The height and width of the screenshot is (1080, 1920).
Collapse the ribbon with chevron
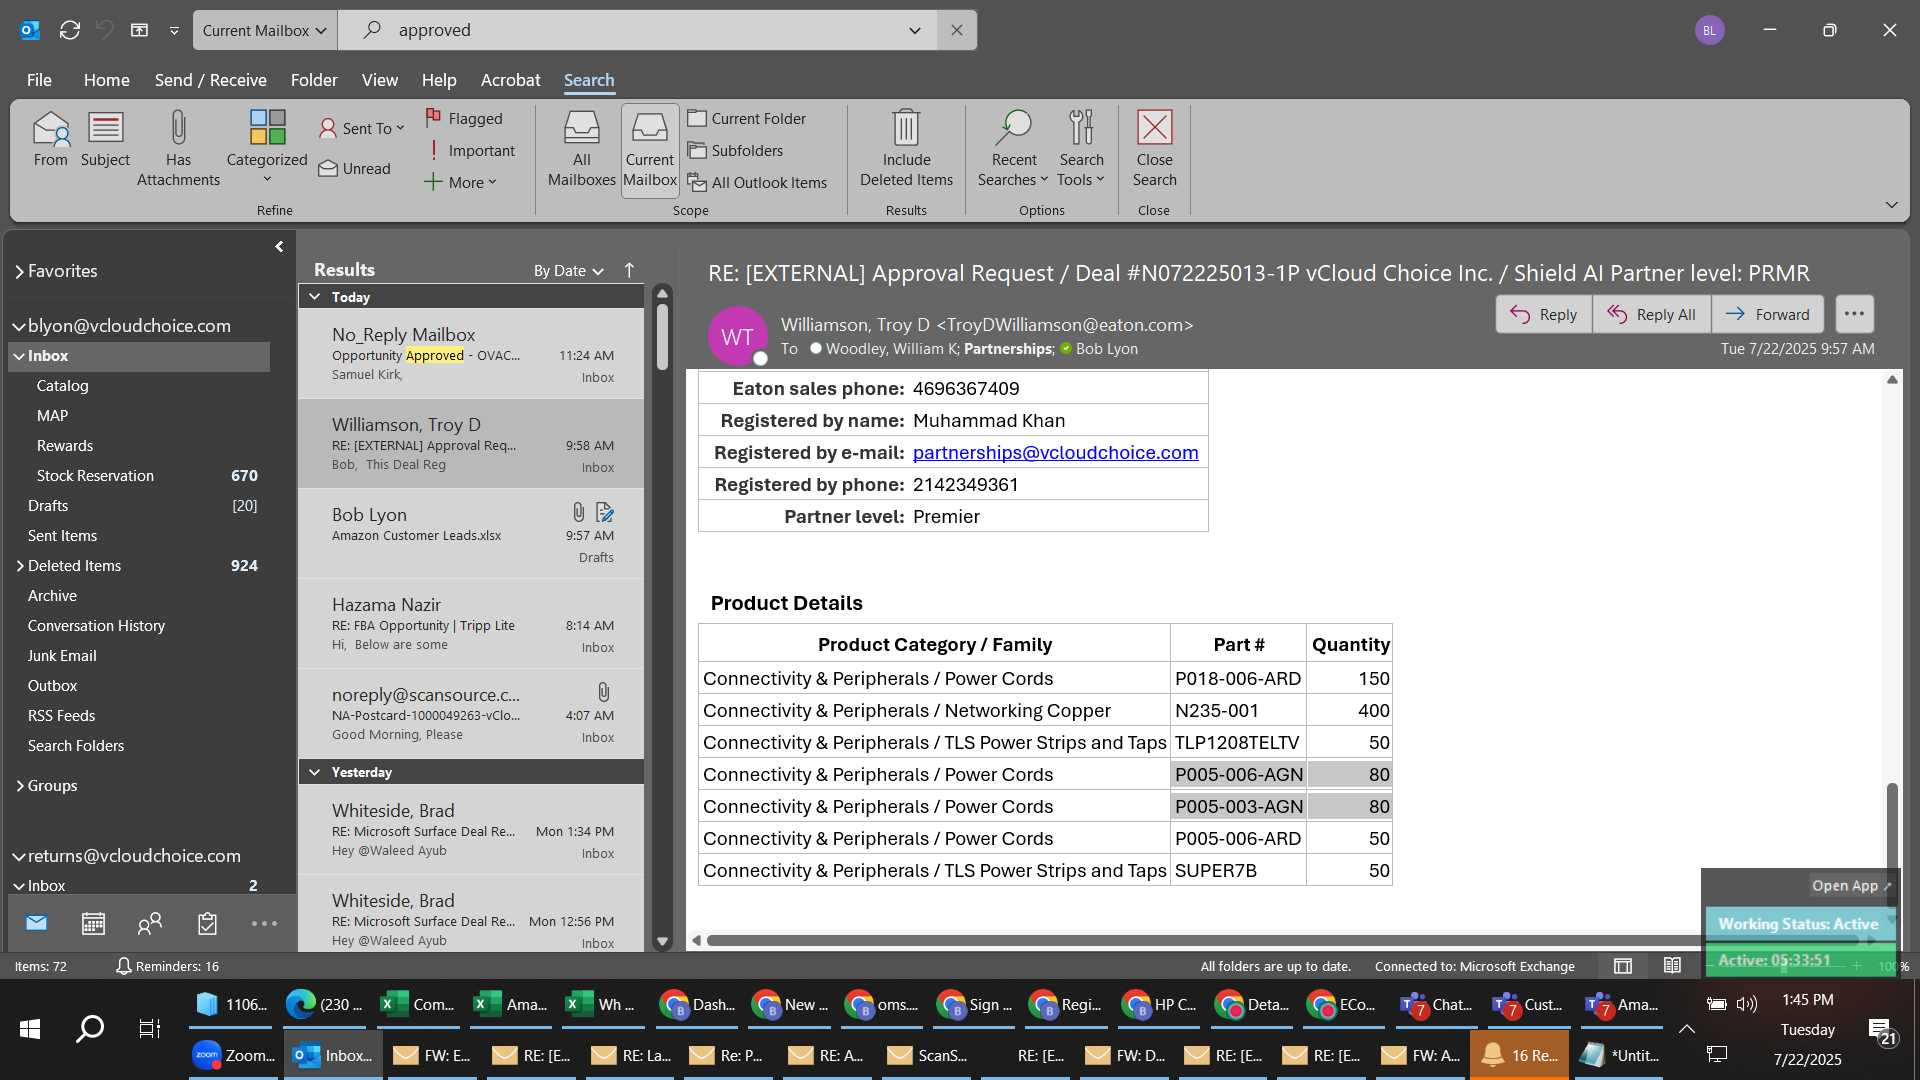(x=1891, y=205)
